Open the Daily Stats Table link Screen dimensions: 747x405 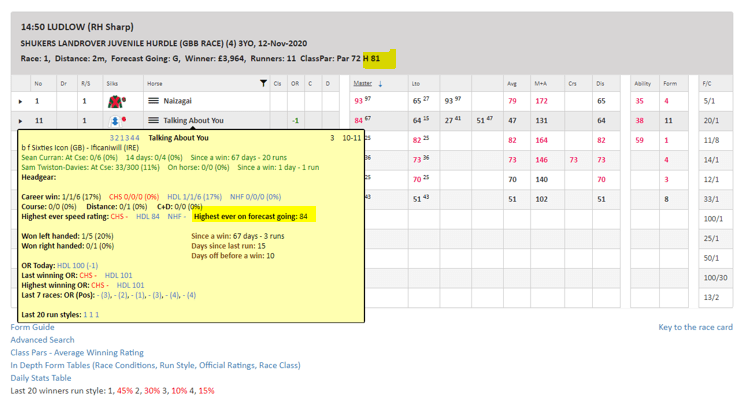click(40, 379)
